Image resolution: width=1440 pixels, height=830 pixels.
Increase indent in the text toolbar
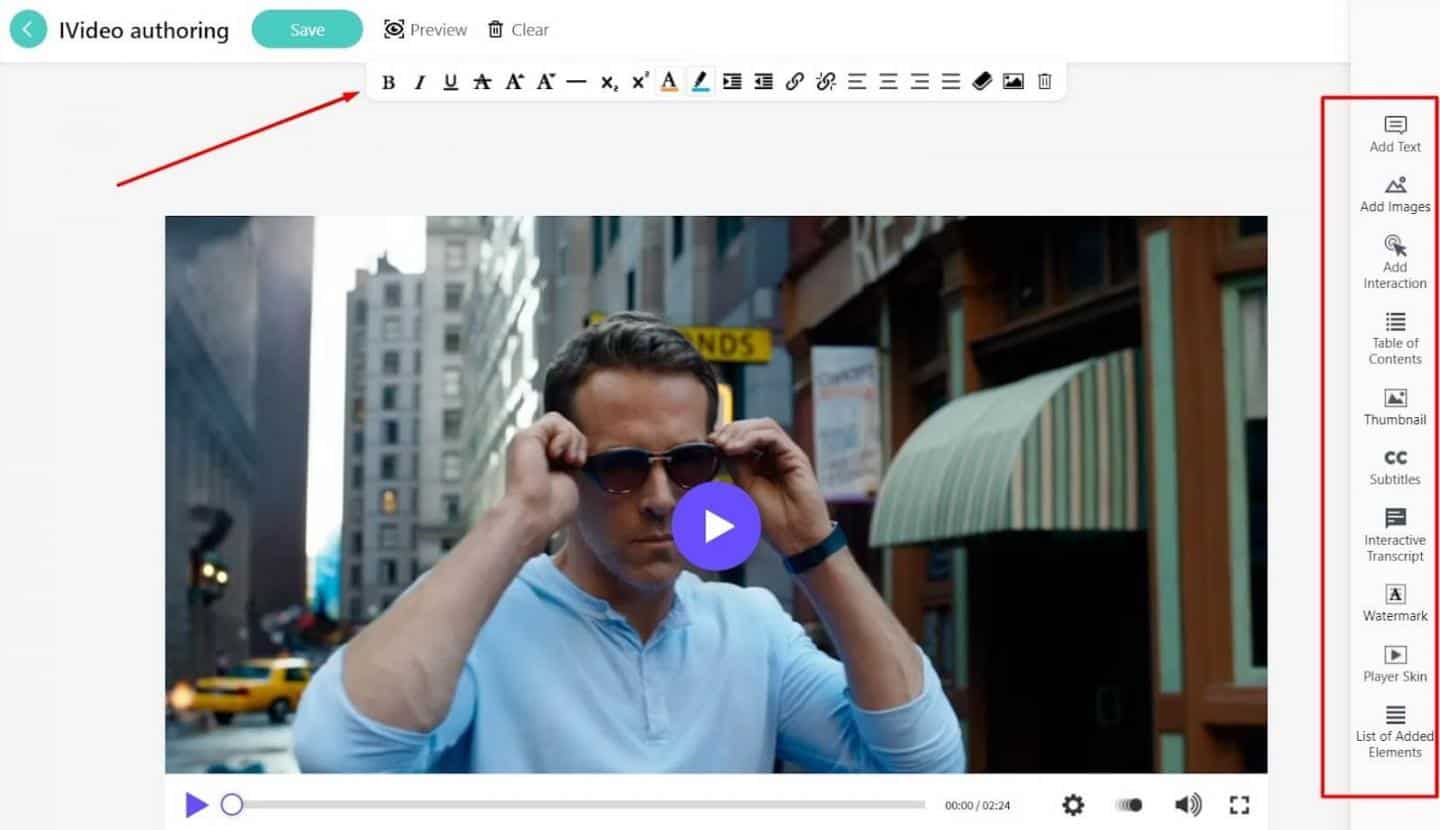(x=732, y=82)
